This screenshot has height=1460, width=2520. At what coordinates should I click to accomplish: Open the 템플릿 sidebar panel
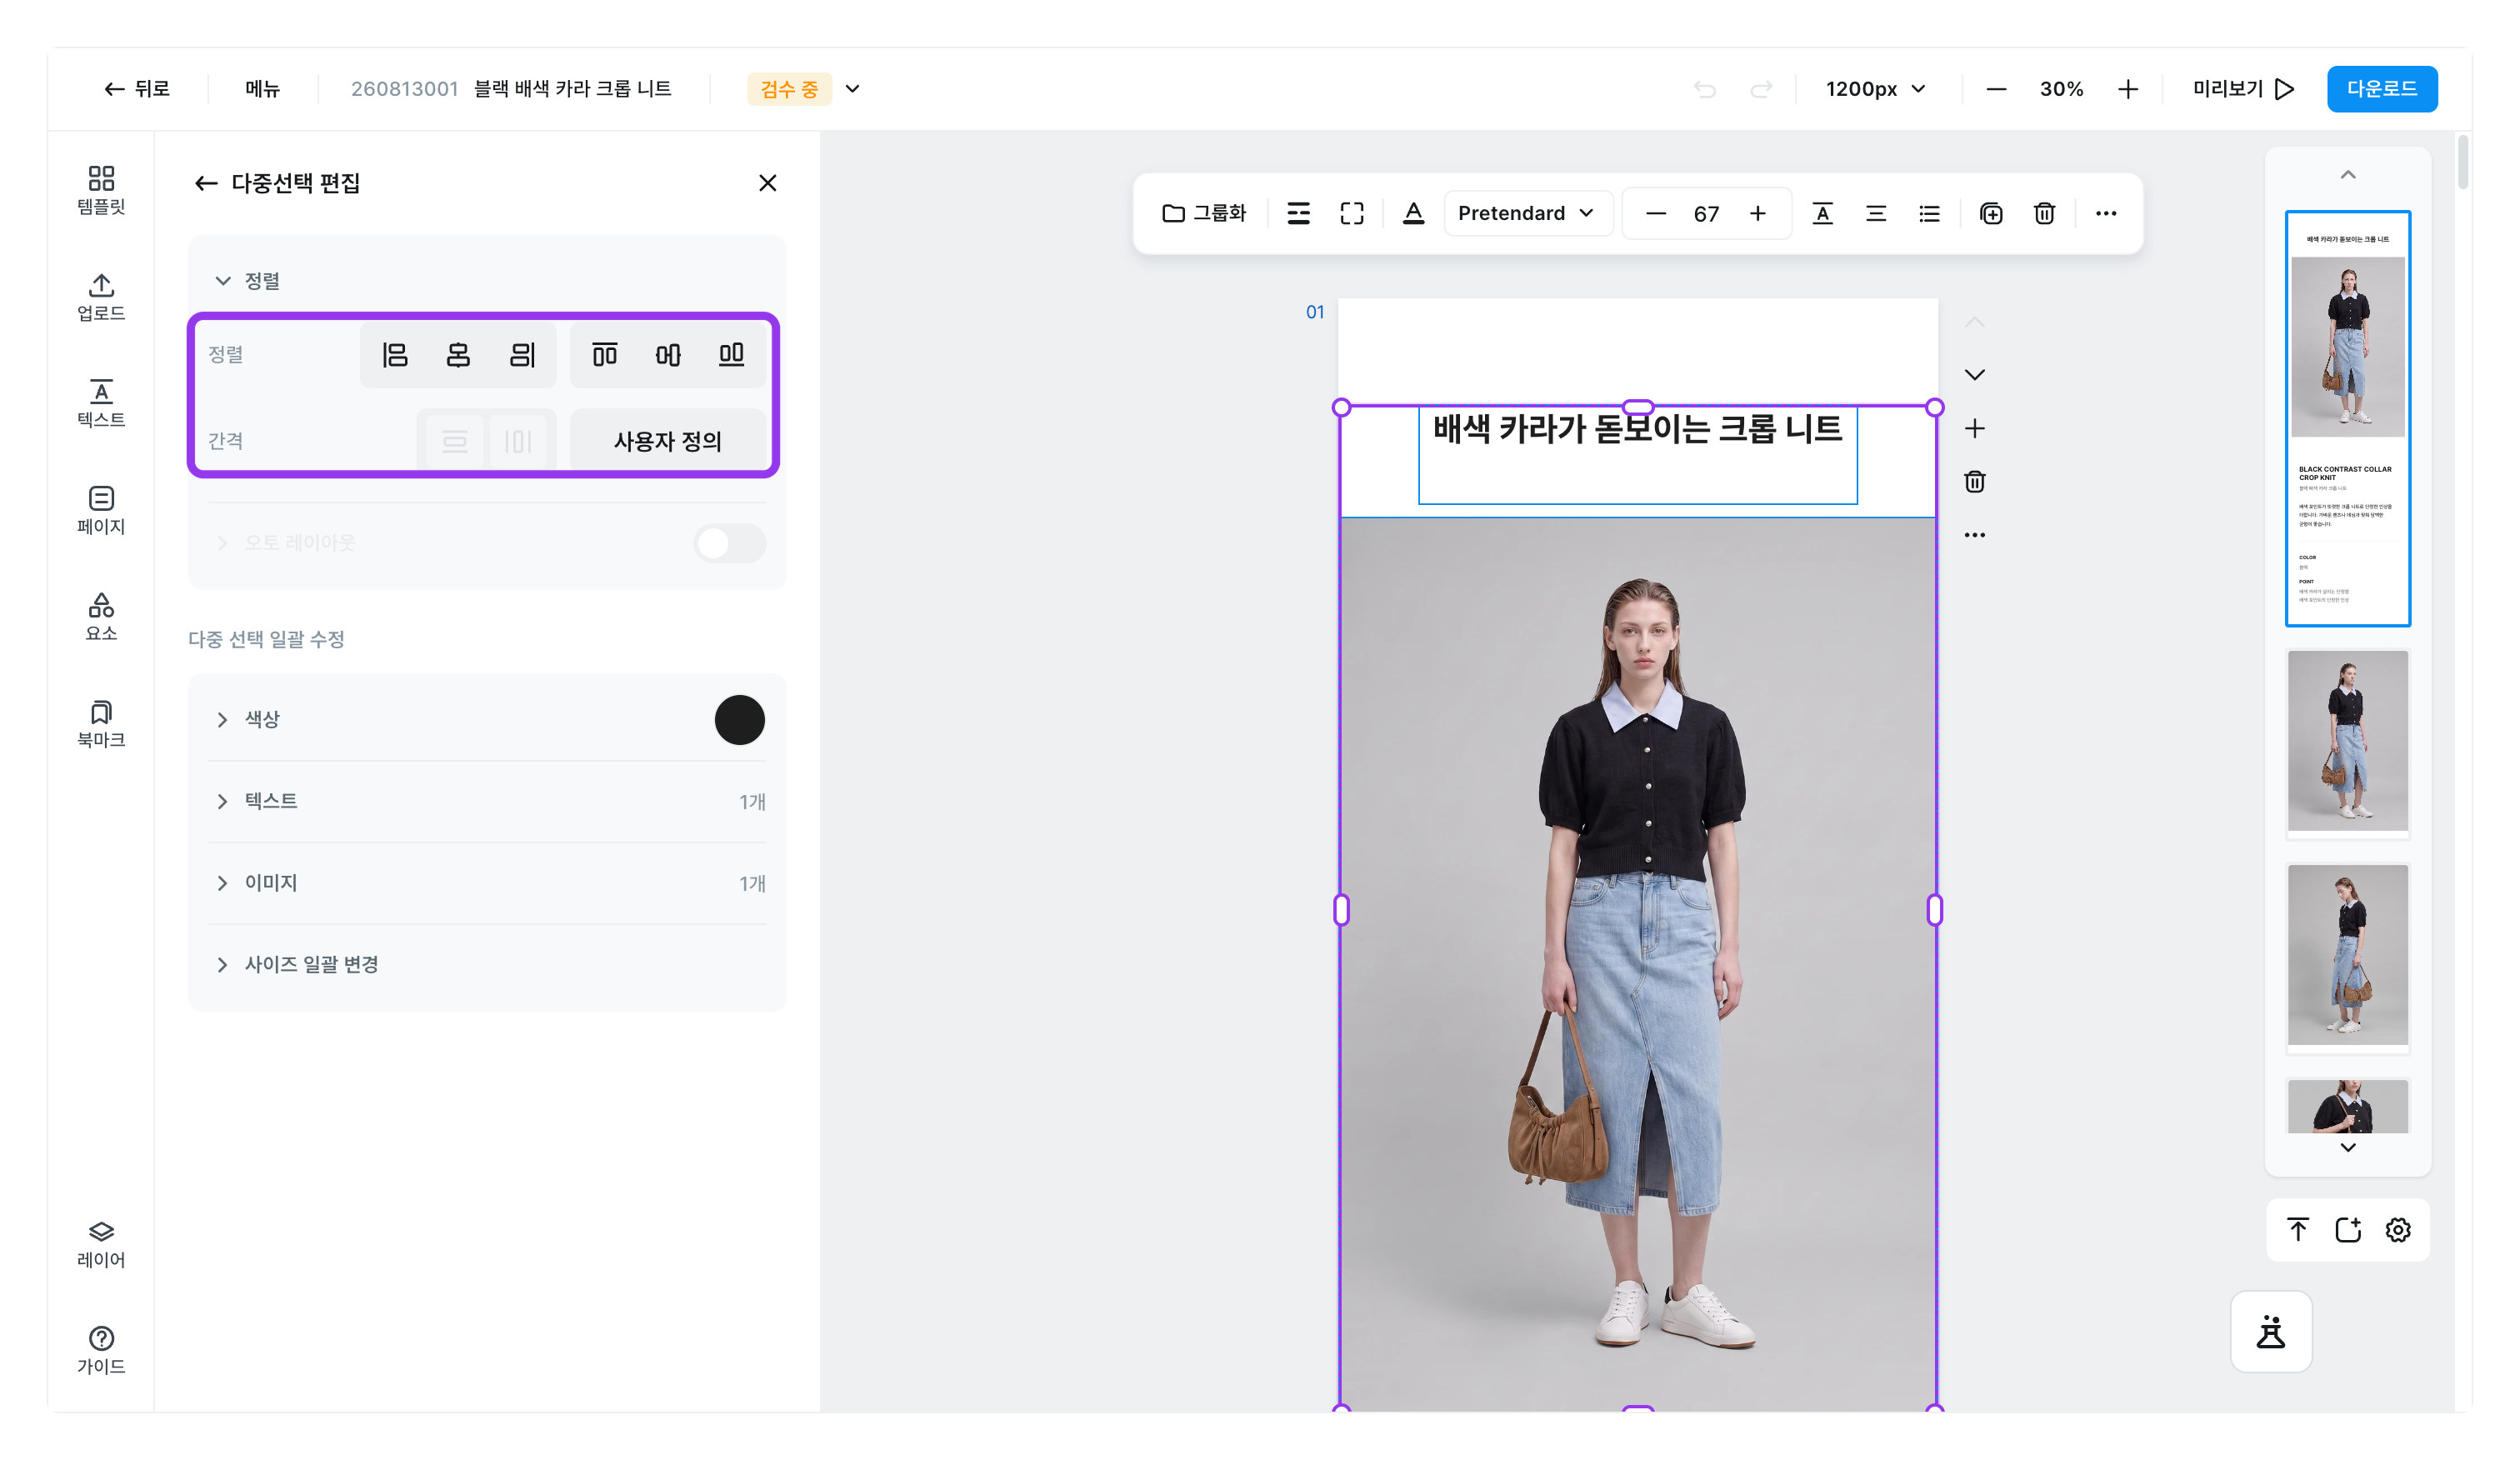point(101,190)
